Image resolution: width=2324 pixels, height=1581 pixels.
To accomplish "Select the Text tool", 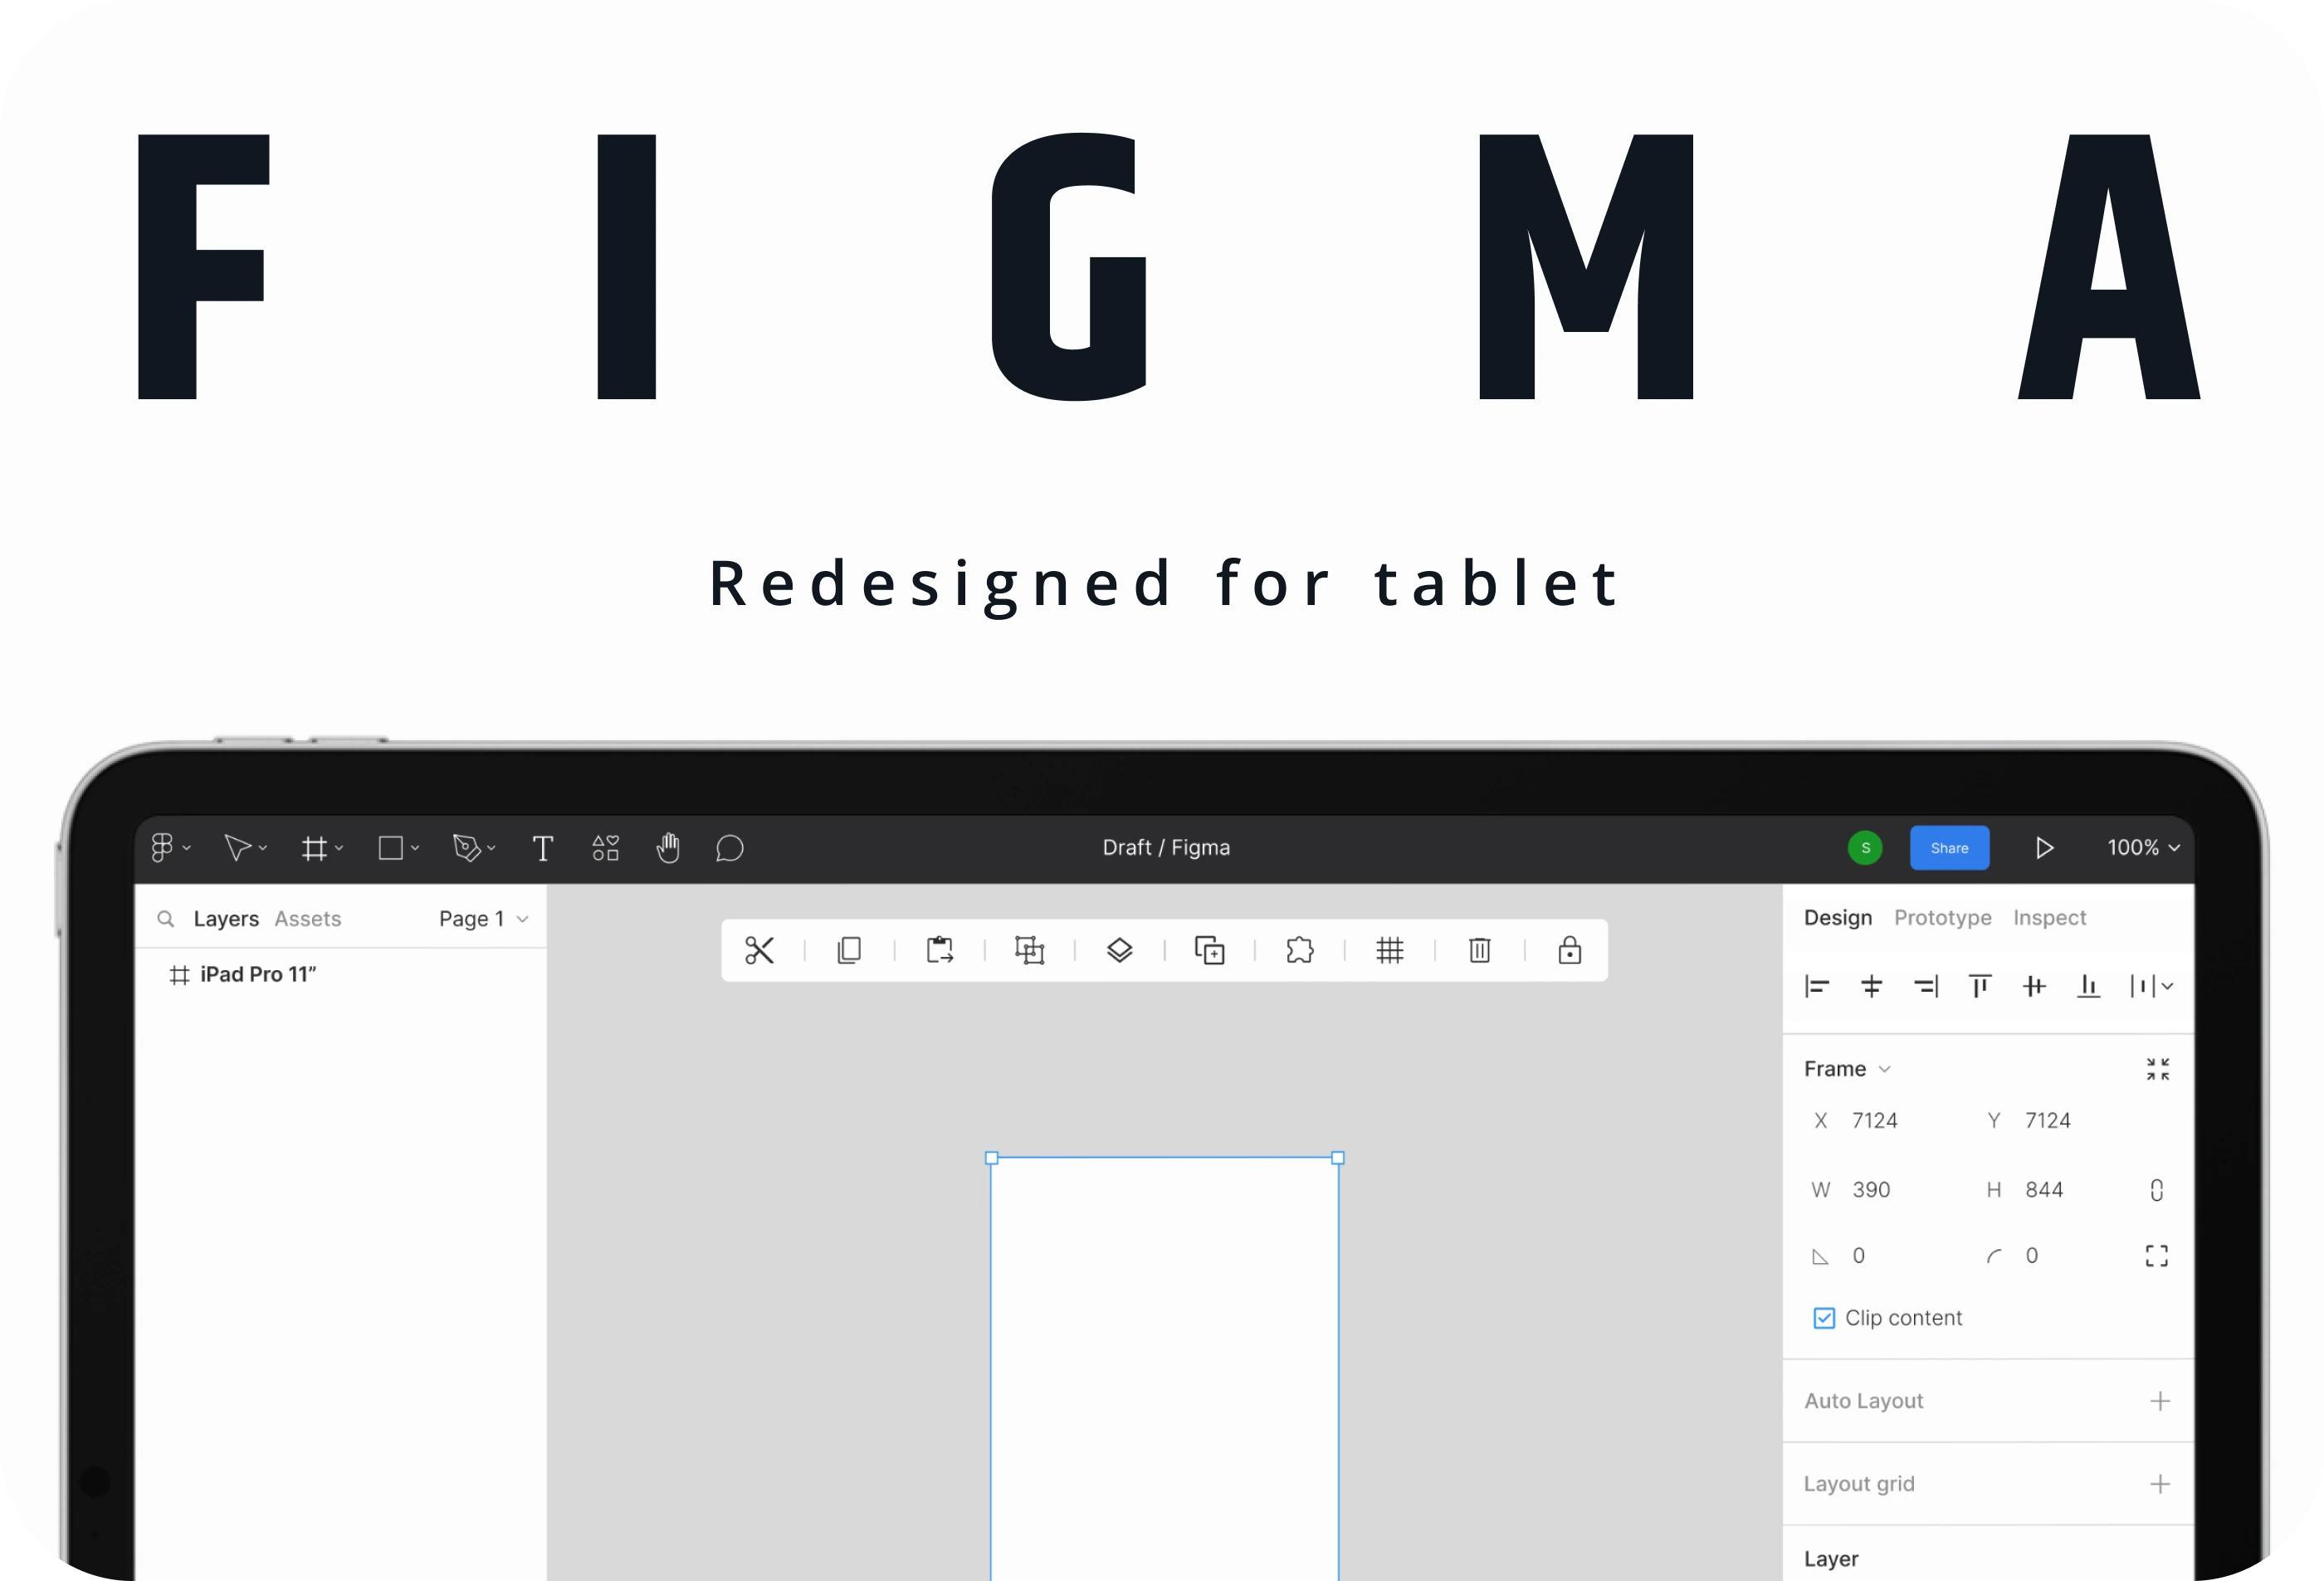I will tap(542, 849).
